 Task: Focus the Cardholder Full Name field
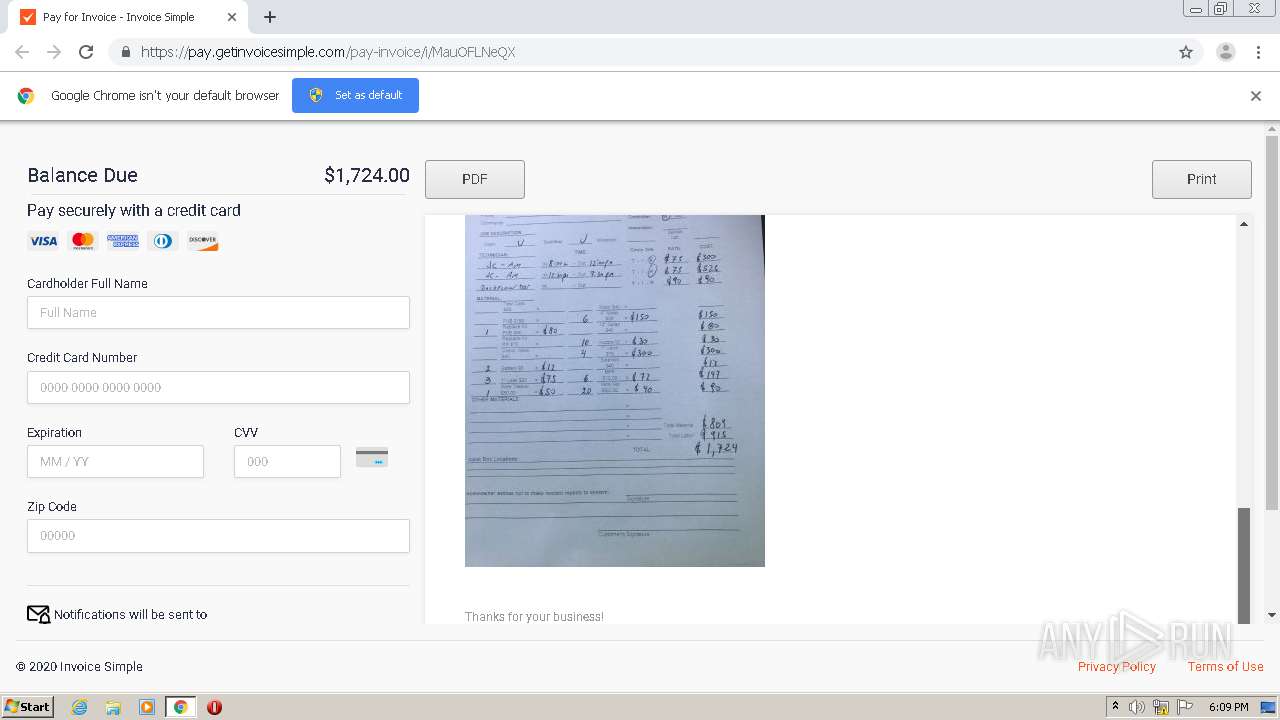pyautogui.click(x=218, y=312)
